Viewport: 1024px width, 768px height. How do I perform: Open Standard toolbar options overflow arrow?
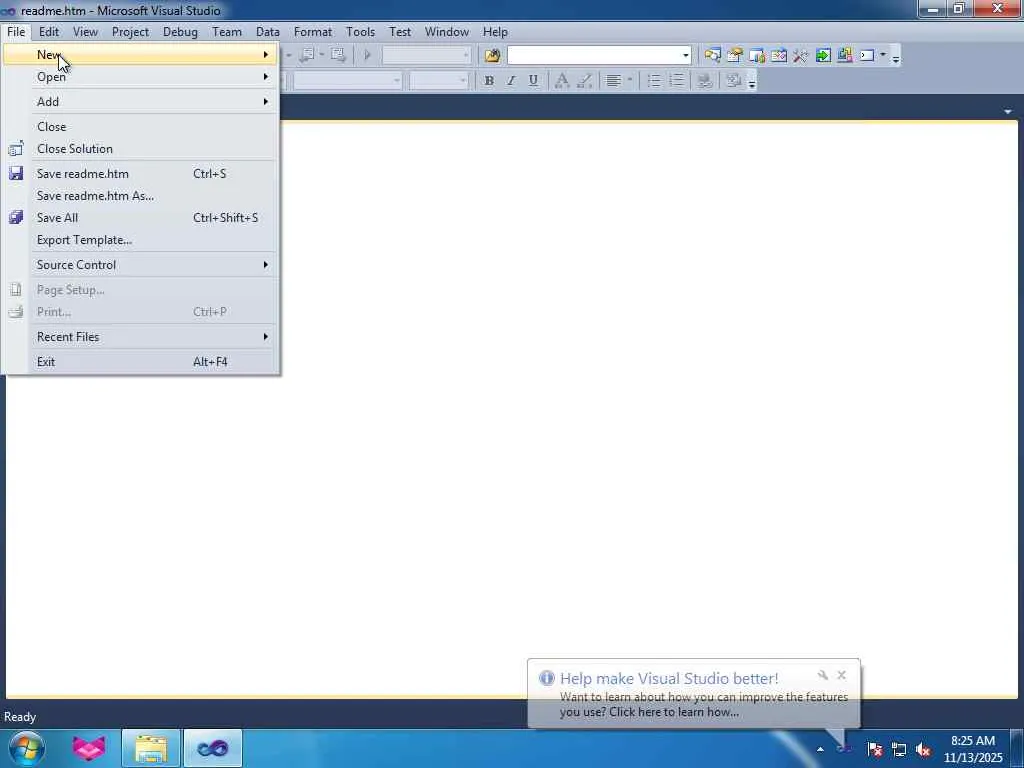point(896,59)
